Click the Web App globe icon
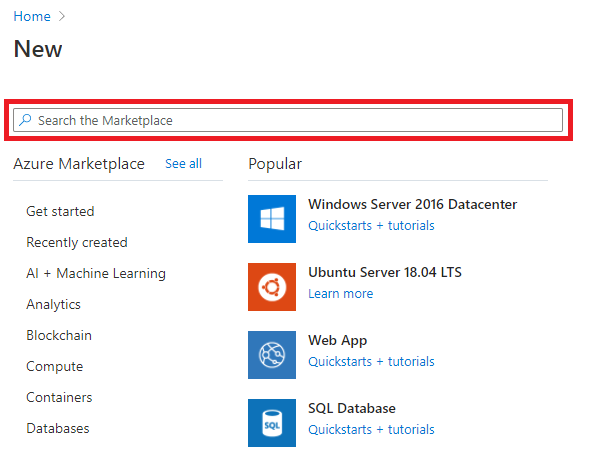 coord(272,355)
